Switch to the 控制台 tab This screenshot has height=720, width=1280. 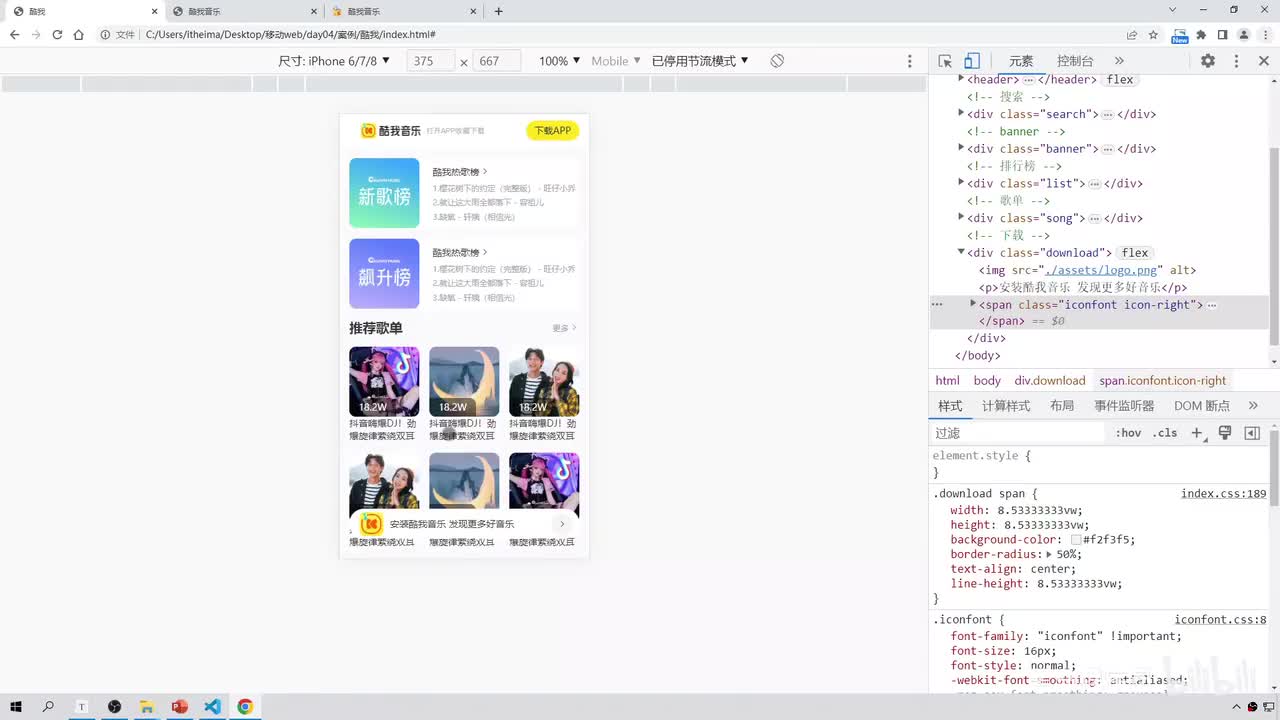1075,61
